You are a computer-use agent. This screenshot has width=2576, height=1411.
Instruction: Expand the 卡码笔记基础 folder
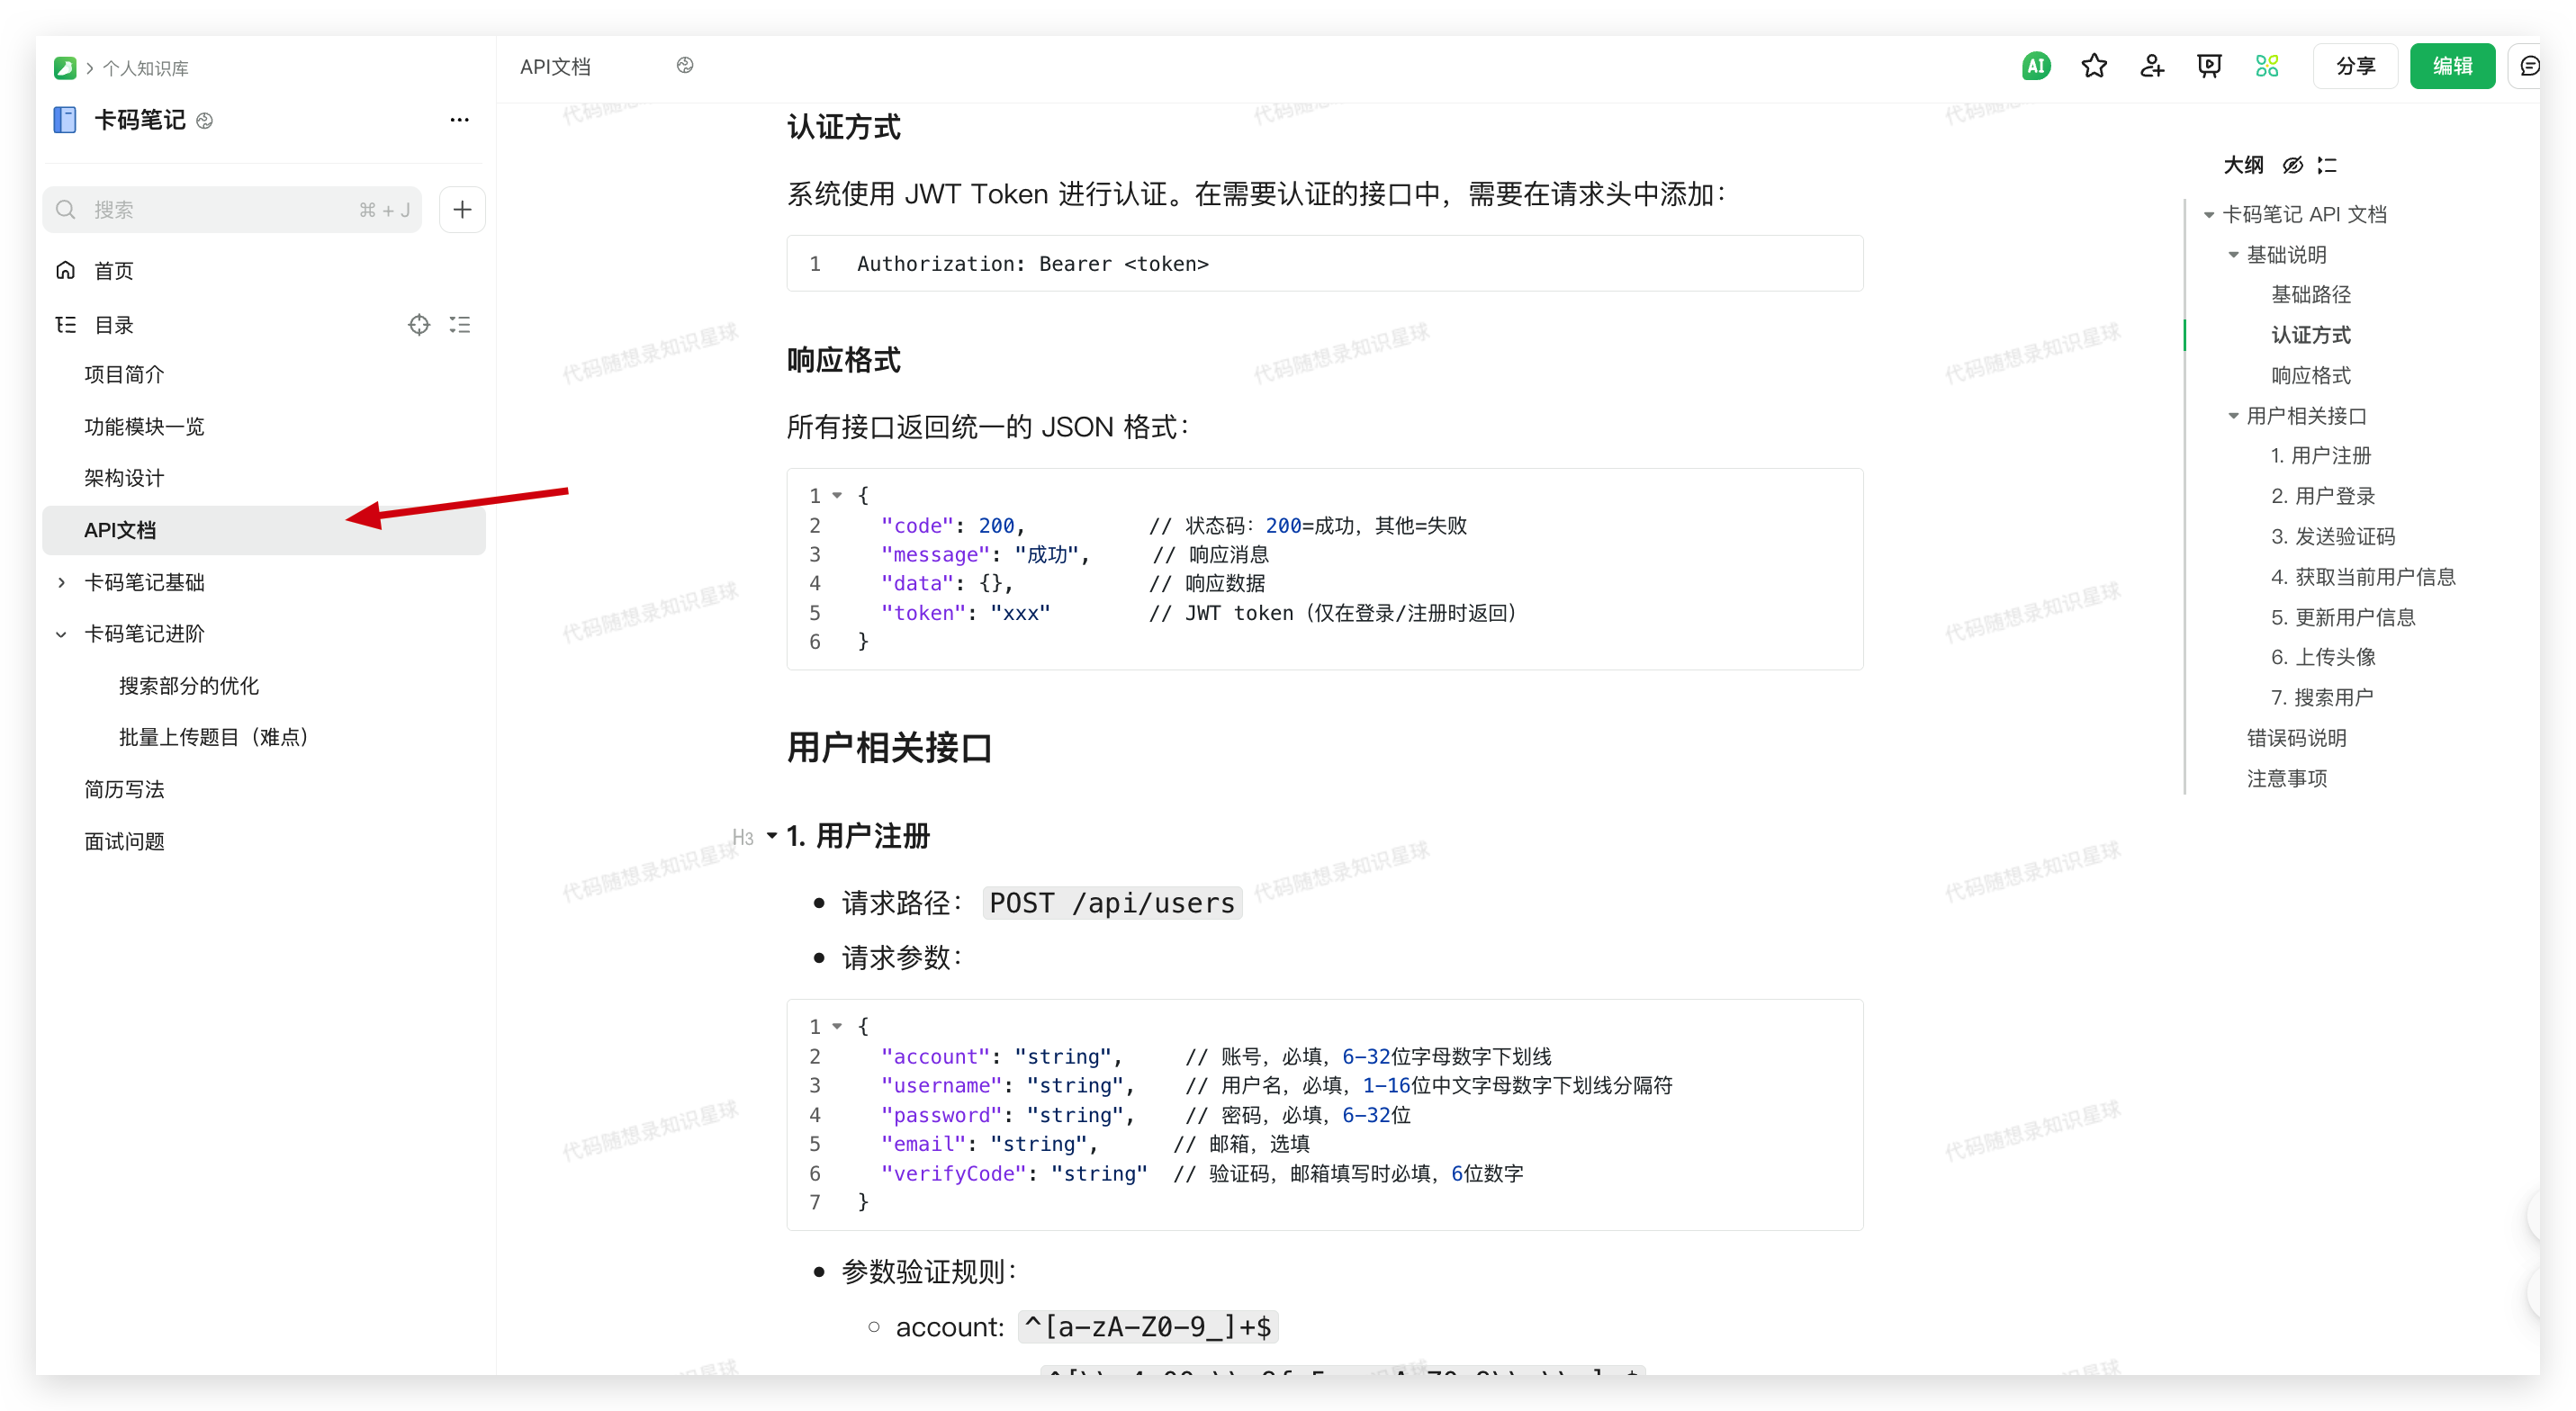click(x=62, y=582)
